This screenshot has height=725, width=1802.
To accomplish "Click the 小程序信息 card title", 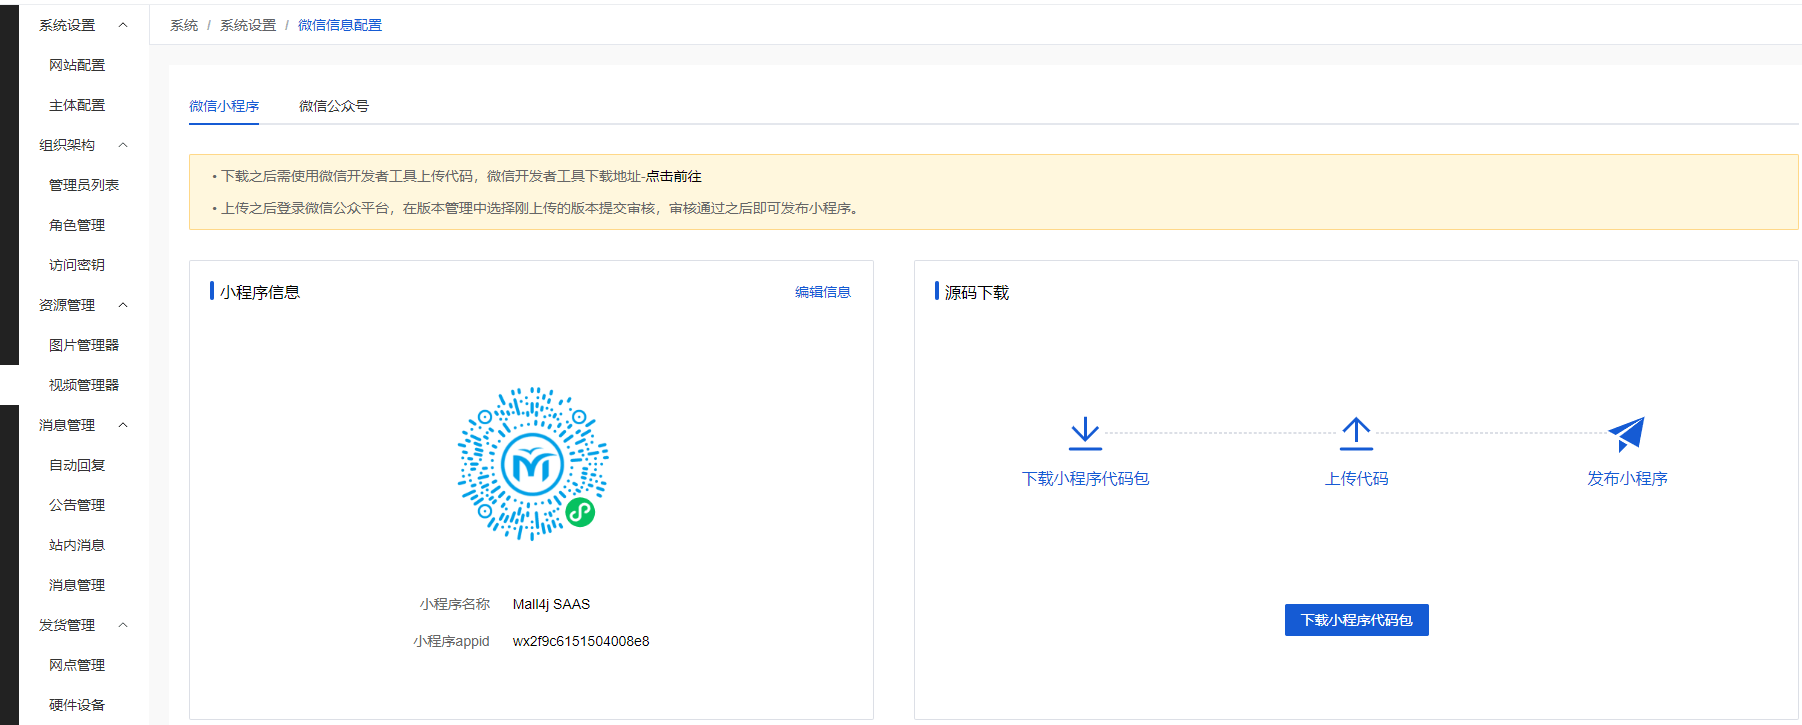I will (260, 292).
